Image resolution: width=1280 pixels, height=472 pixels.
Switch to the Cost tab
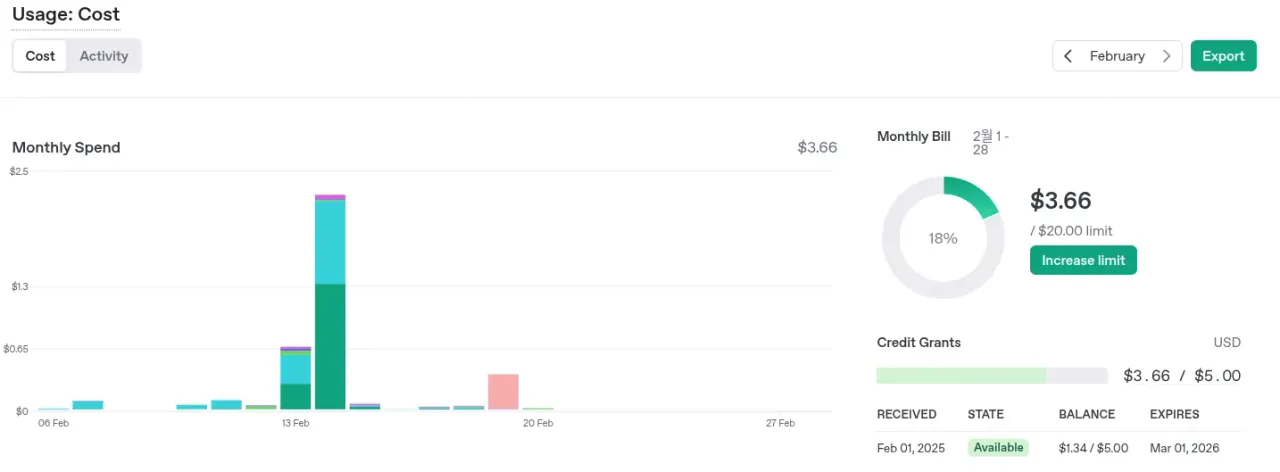point(40,56)
